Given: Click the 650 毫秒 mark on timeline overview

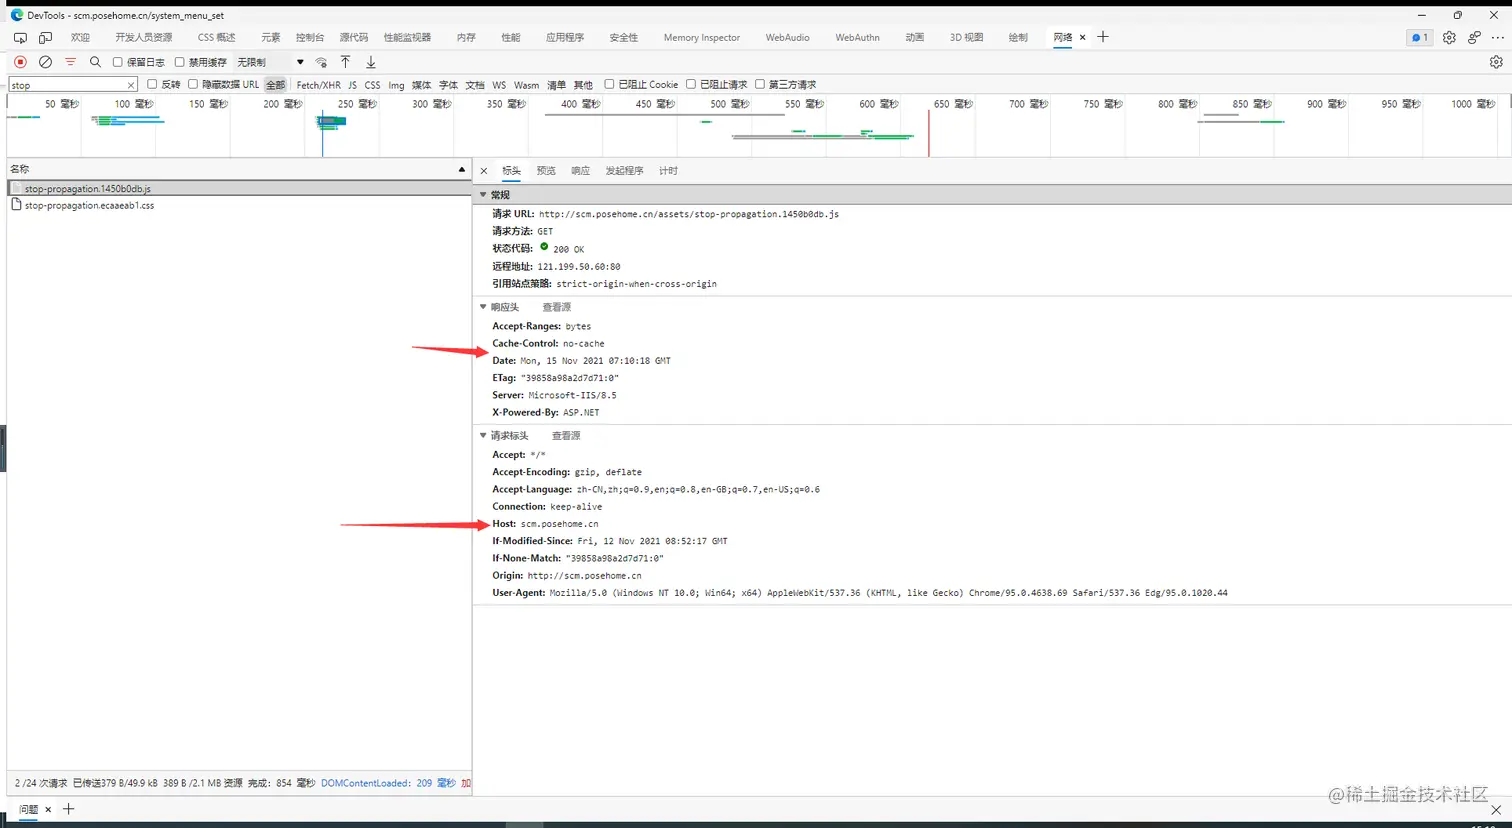Looking at the screenshot, I should tap(953, 104).
